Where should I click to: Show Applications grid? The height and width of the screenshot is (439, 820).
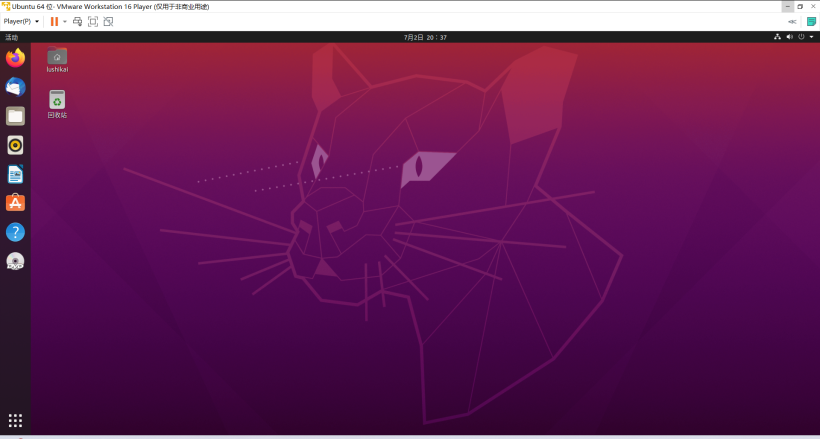click(x=15, y=420)
